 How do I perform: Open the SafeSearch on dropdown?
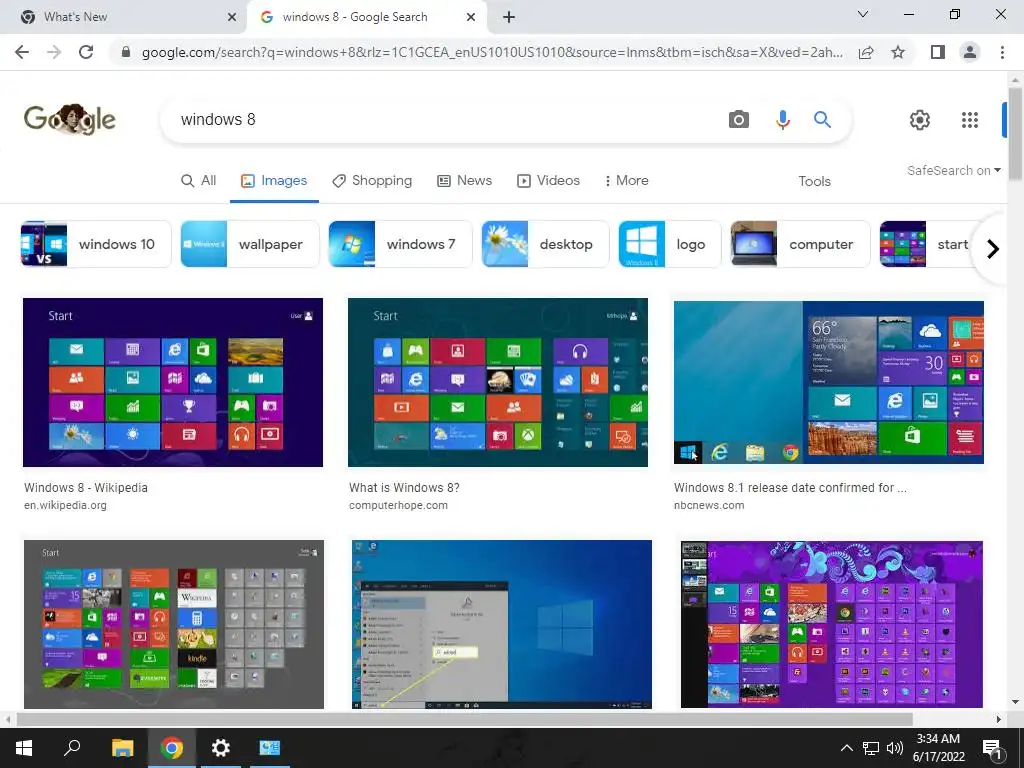[953, 170]
